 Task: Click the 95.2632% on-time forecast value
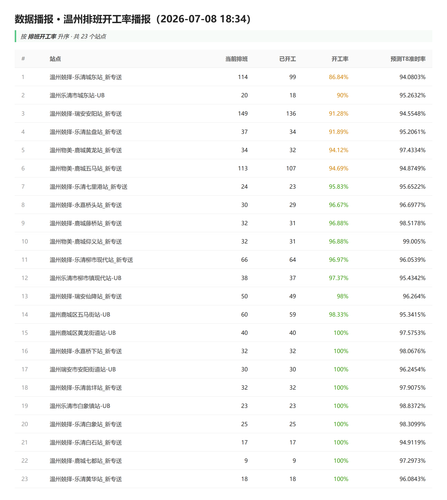(413, 96)
